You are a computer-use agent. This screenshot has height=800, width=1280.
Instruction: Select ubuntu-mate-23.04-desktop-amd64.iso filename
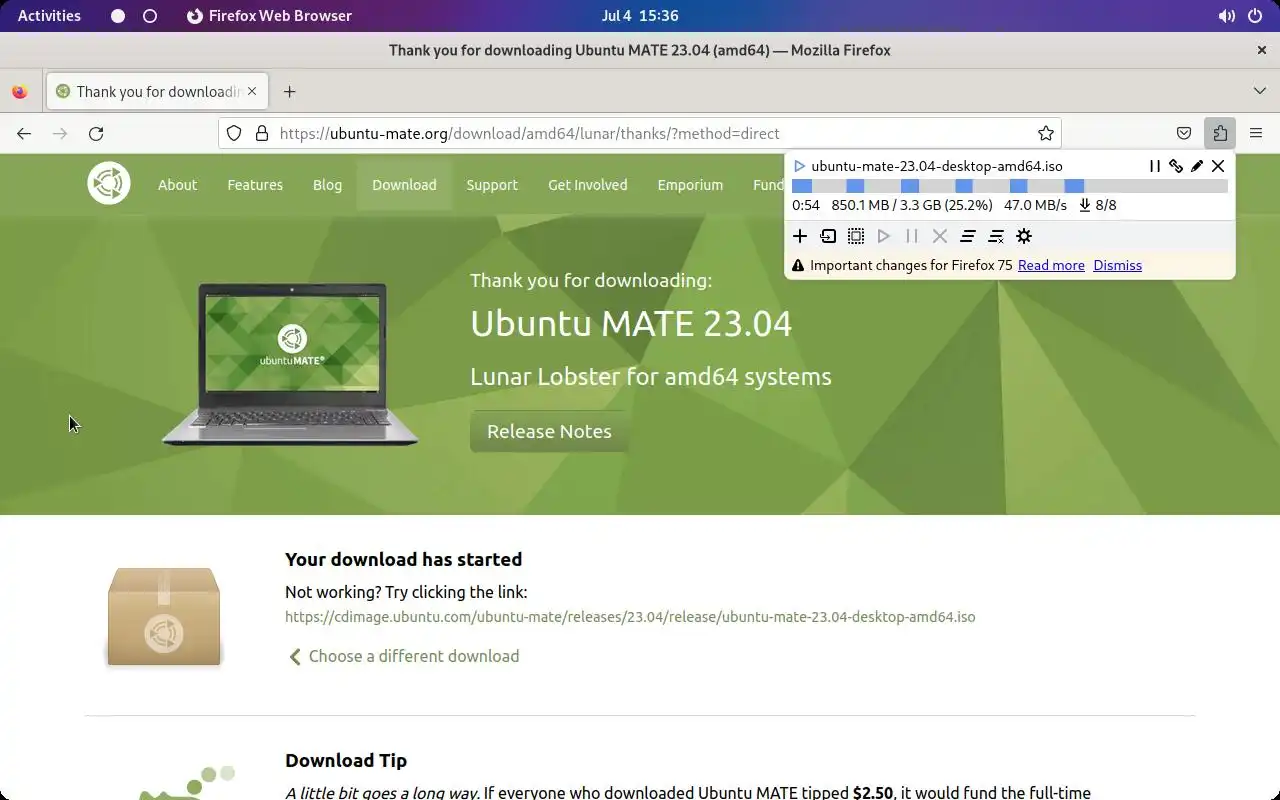click(x=937, y=166)
